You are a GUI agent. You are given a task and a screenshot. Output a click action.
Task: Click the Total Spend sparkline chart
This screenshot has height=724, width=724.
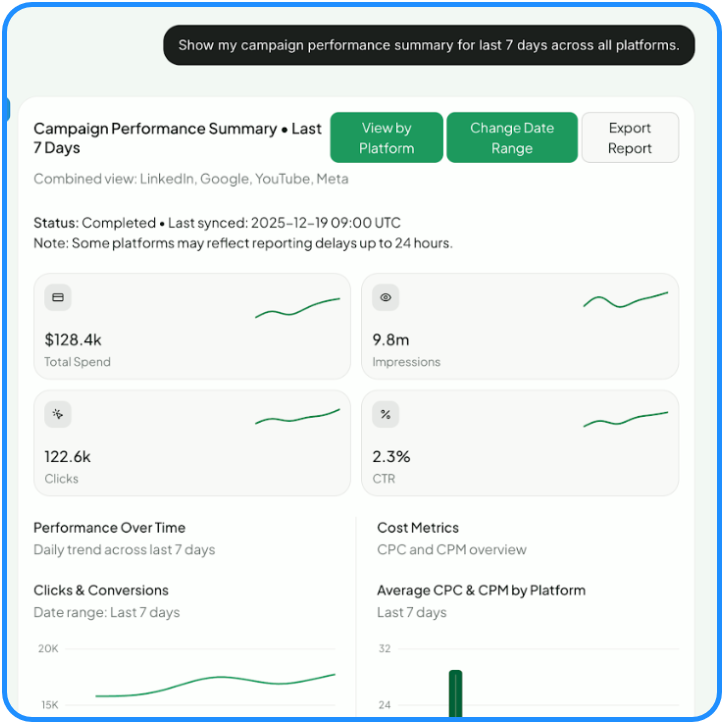click(x=297, y=308)
